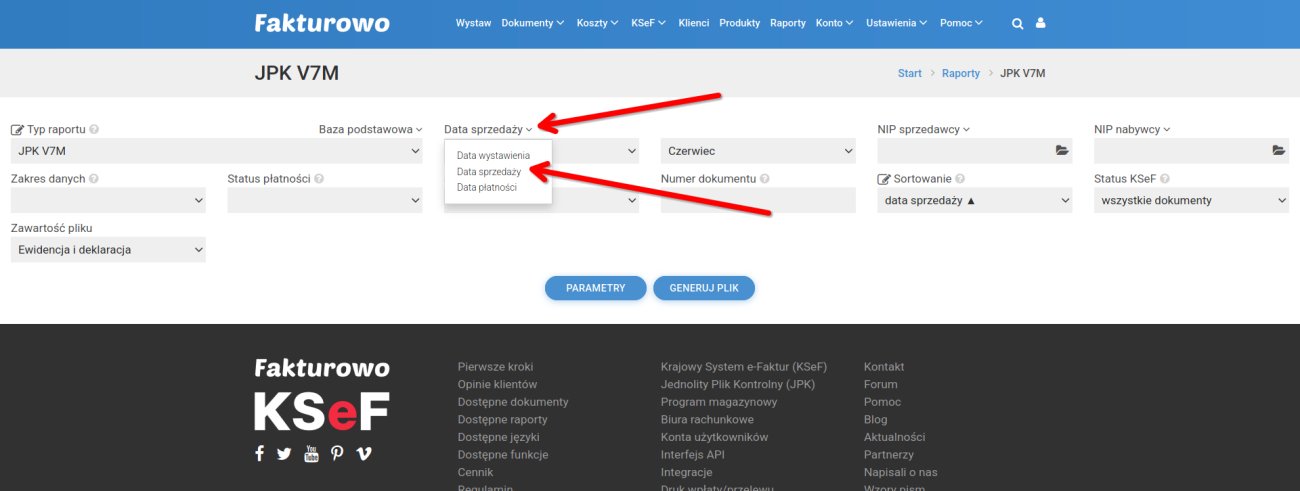Open the search magnifier icon in header
The width and height of the screenshot is (1300, 491).
coord(1017,23)
